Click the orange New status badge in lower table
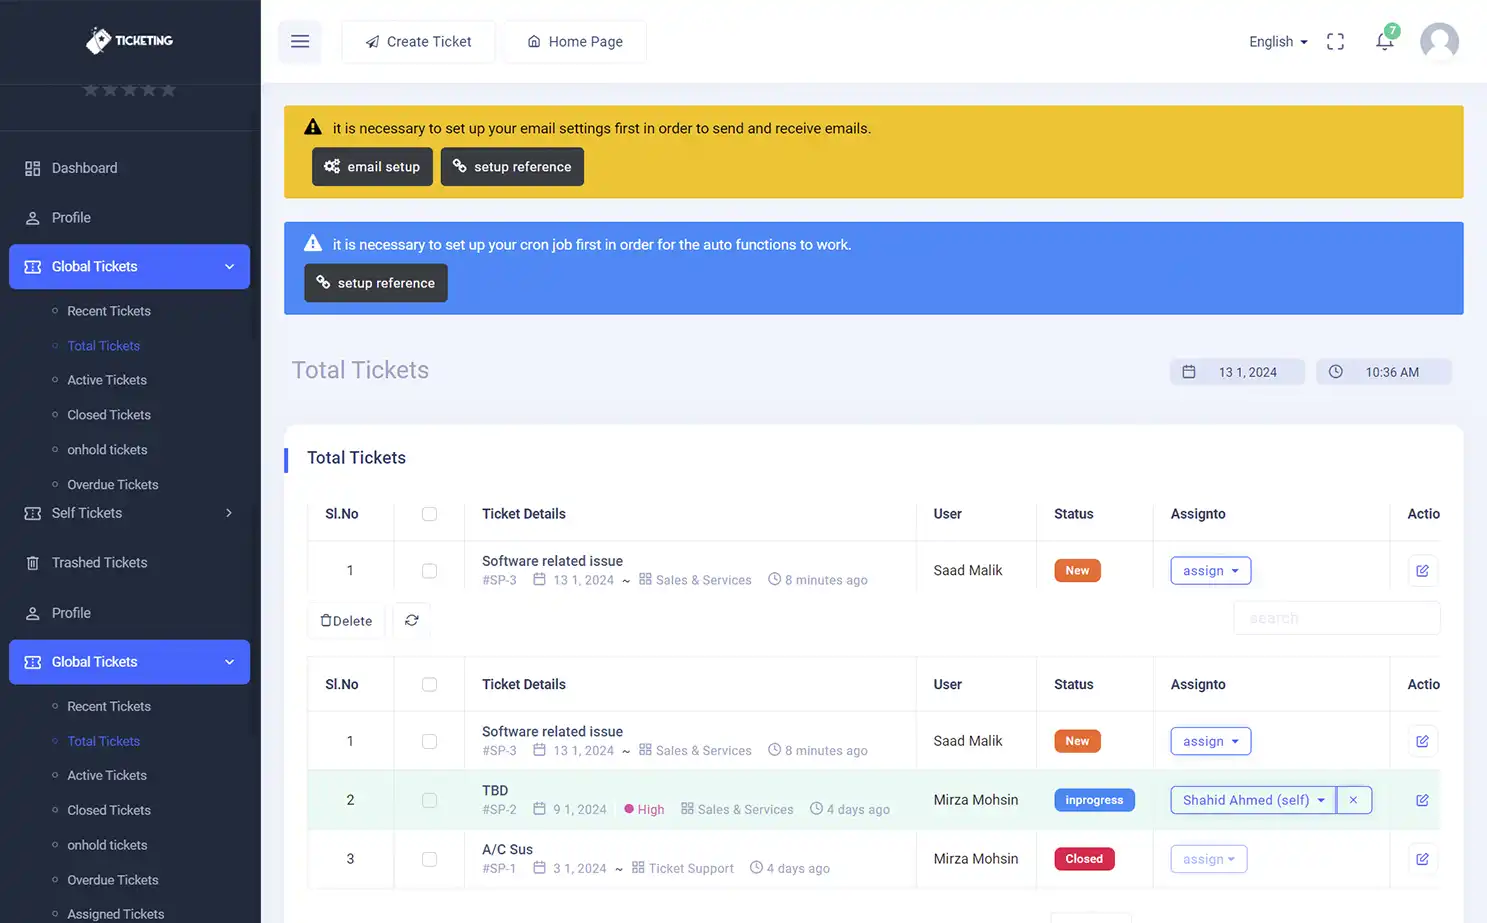This screenshot has height=923, width=1487. coord(1077,741)
